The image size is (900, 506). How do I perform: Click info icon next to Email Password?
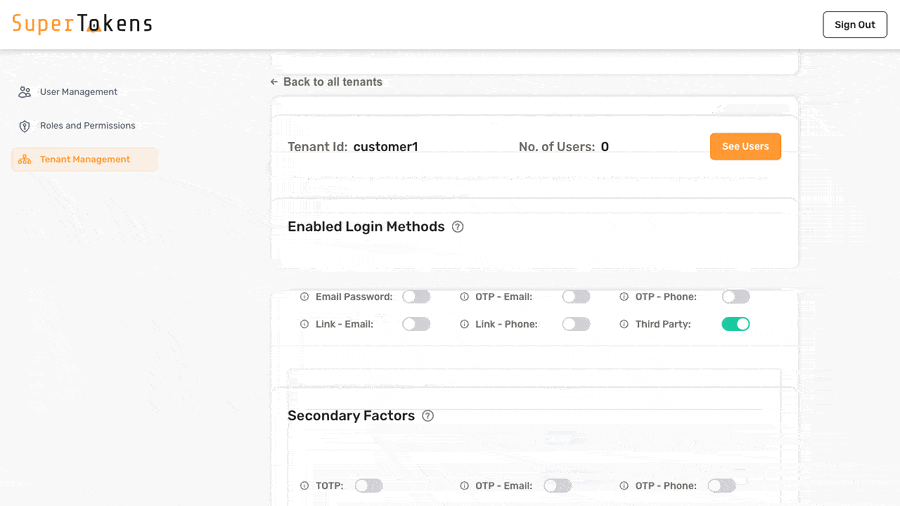point(305,297)
